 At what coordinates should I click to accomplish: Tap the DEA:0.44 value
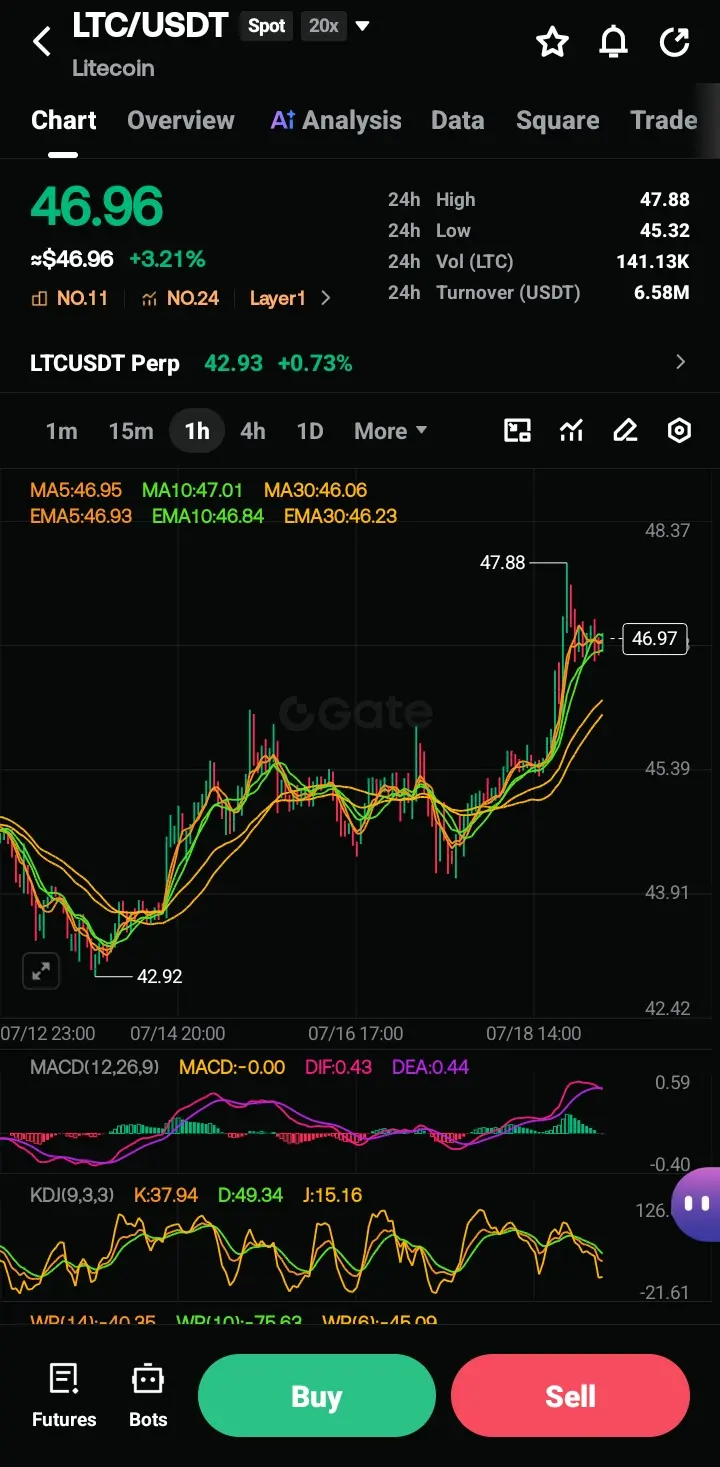point(430,1067)
